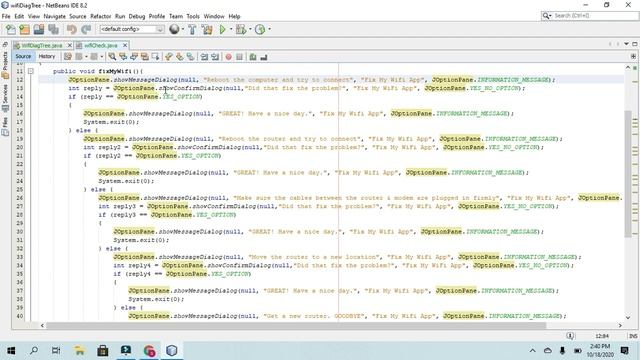Go to the next bookmark
The image size is (640, 360).
[180, 57]
